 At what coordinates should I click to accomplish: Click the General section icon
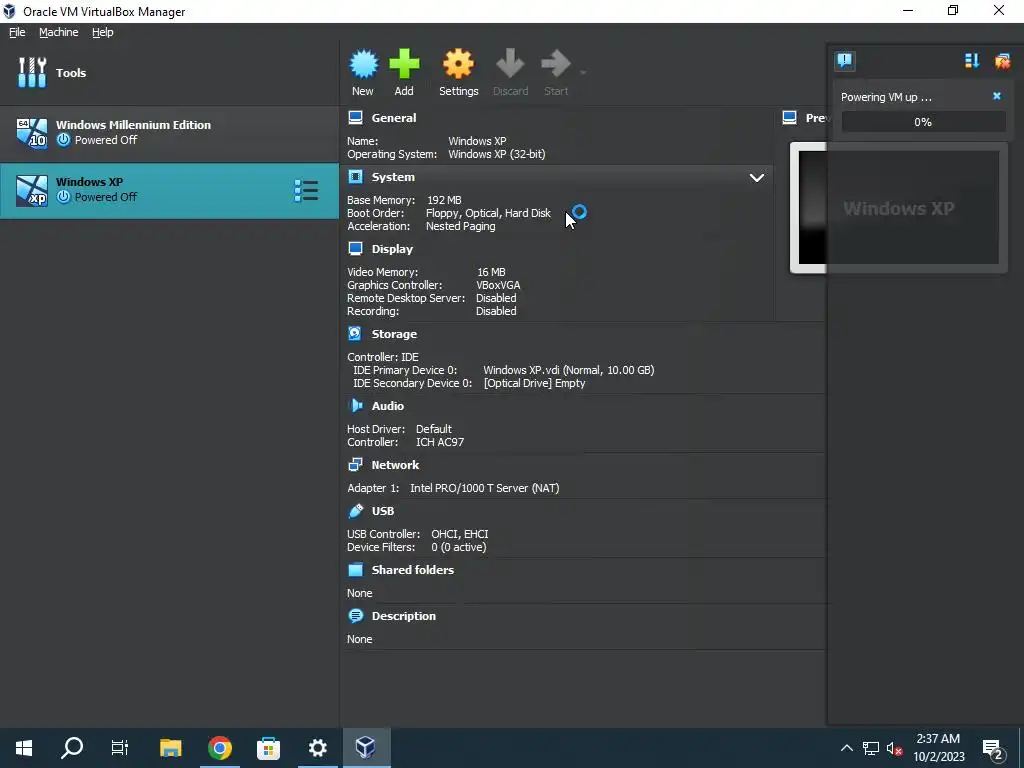coord(355,118)
